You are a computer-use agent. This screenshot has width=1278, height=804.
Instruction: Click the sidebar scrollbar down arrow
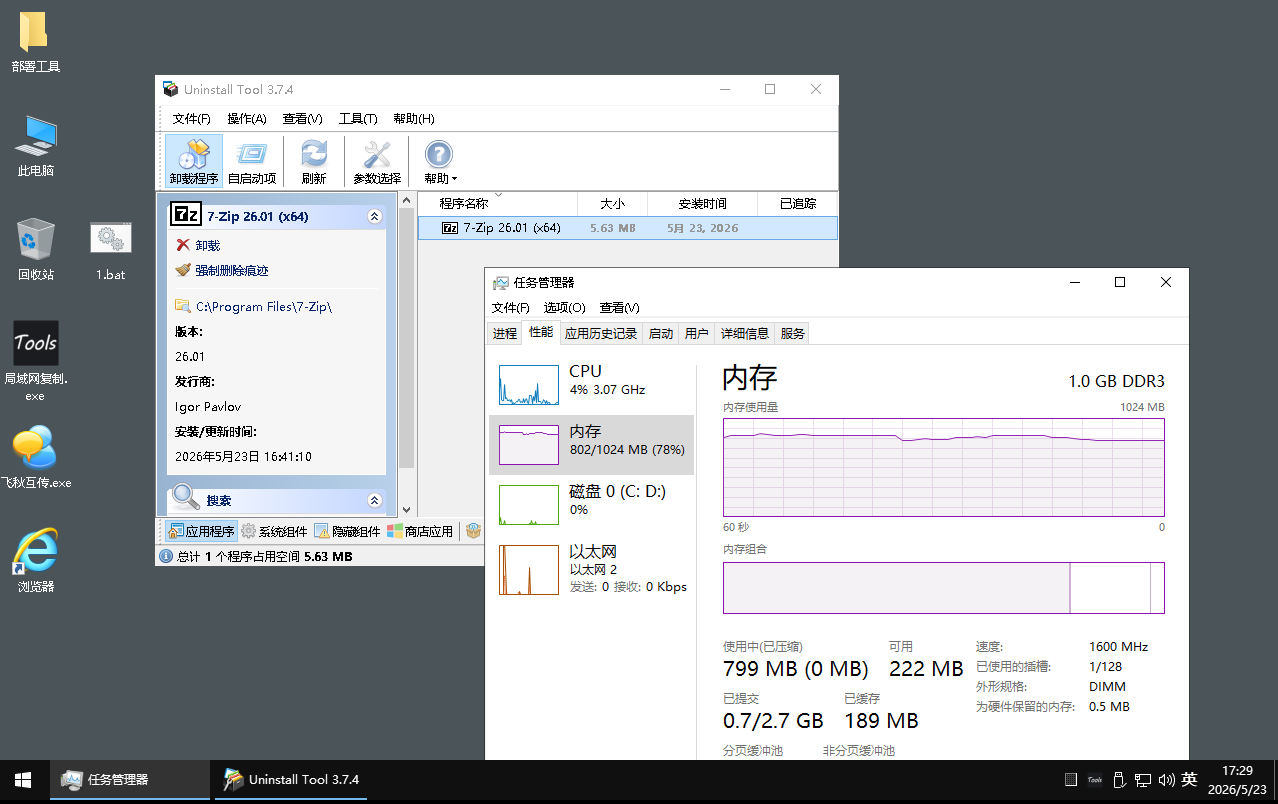[x=406, y=509]
